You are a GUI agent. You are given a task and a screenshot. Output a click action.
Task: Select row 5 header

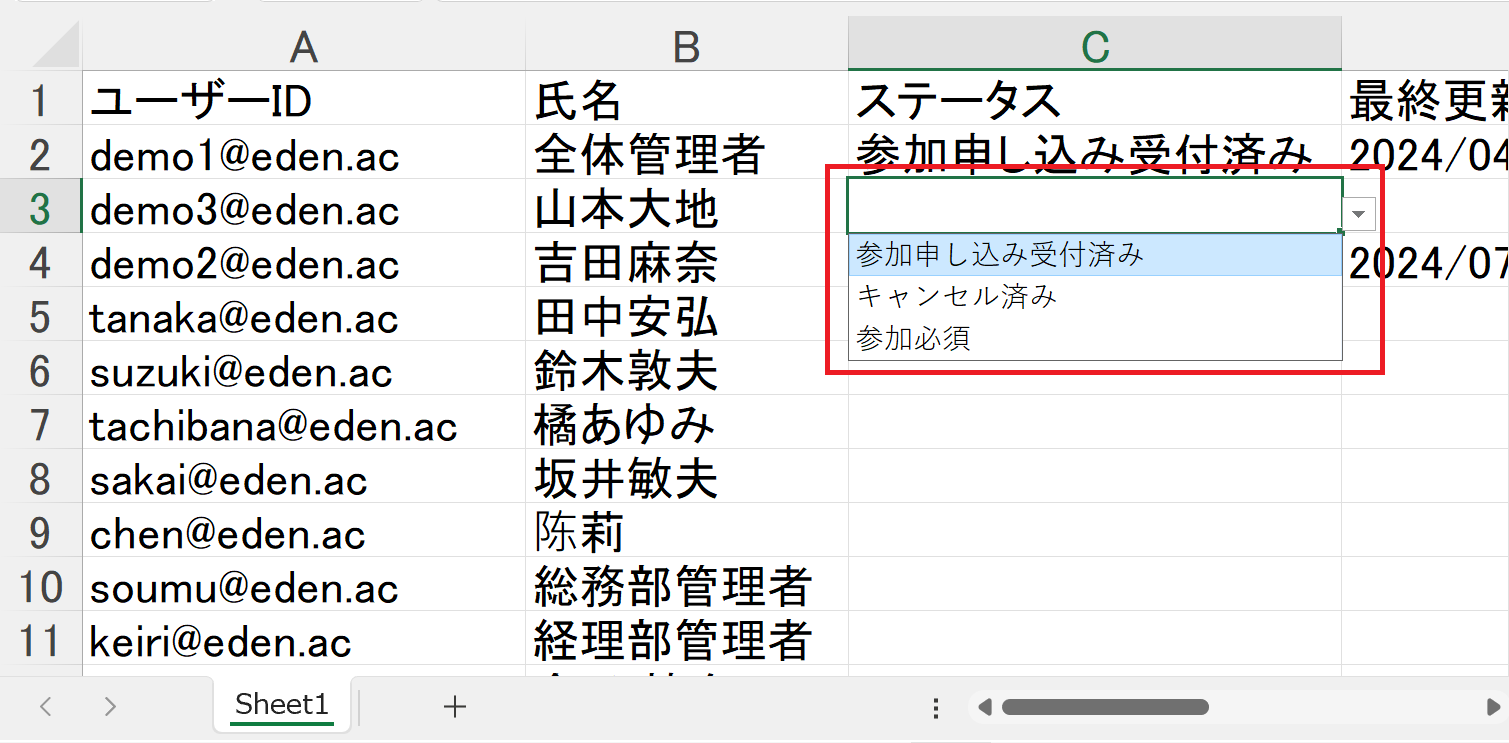coord(41,314)
